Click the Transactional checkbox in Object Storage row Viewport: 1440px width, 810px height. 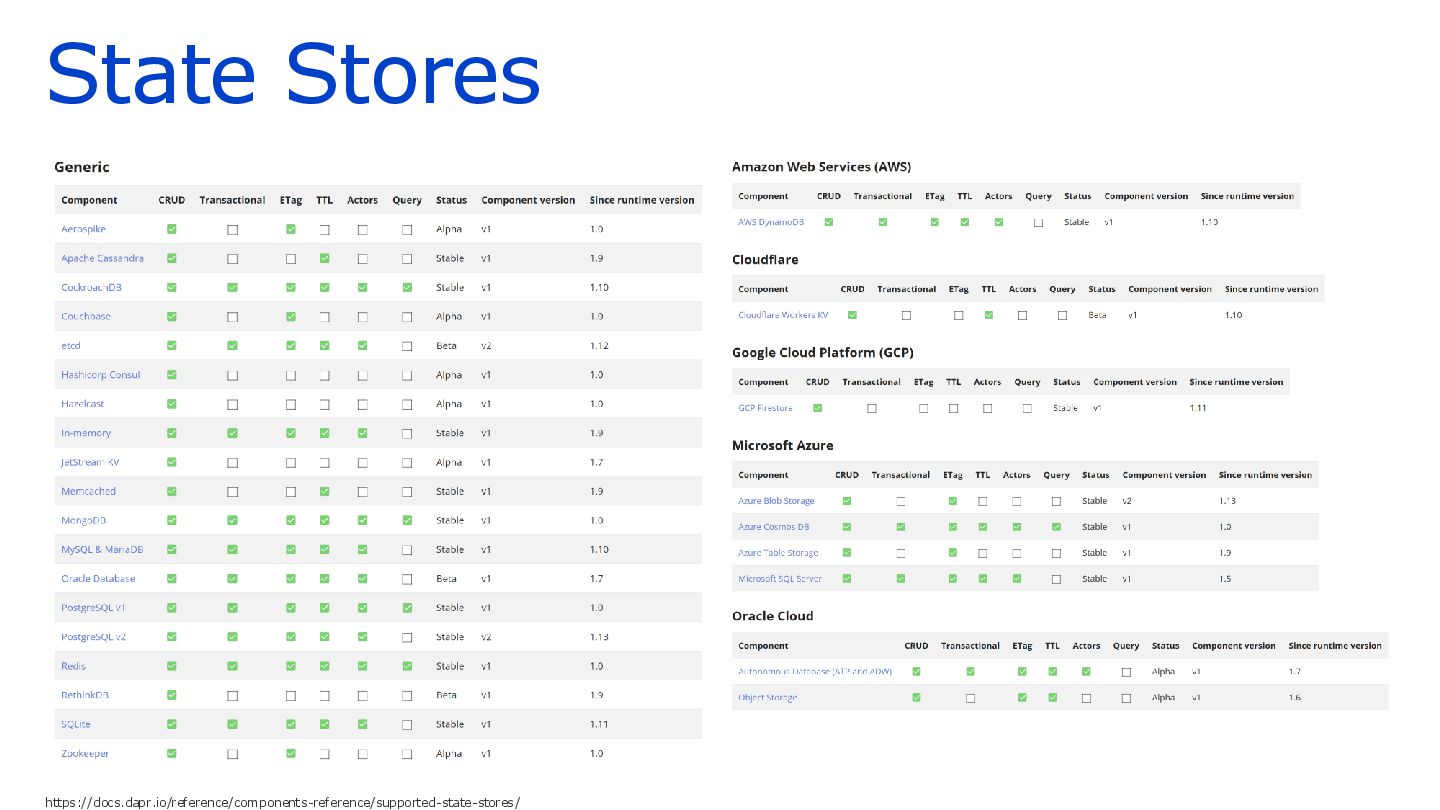pos(970,698)
